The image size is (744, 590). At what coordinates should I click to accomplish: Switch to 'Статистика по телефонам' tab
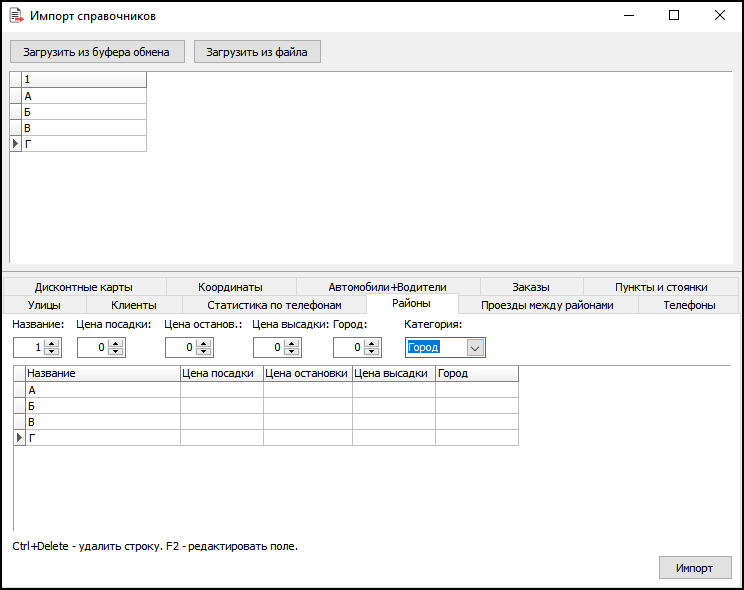pos(274,305)
